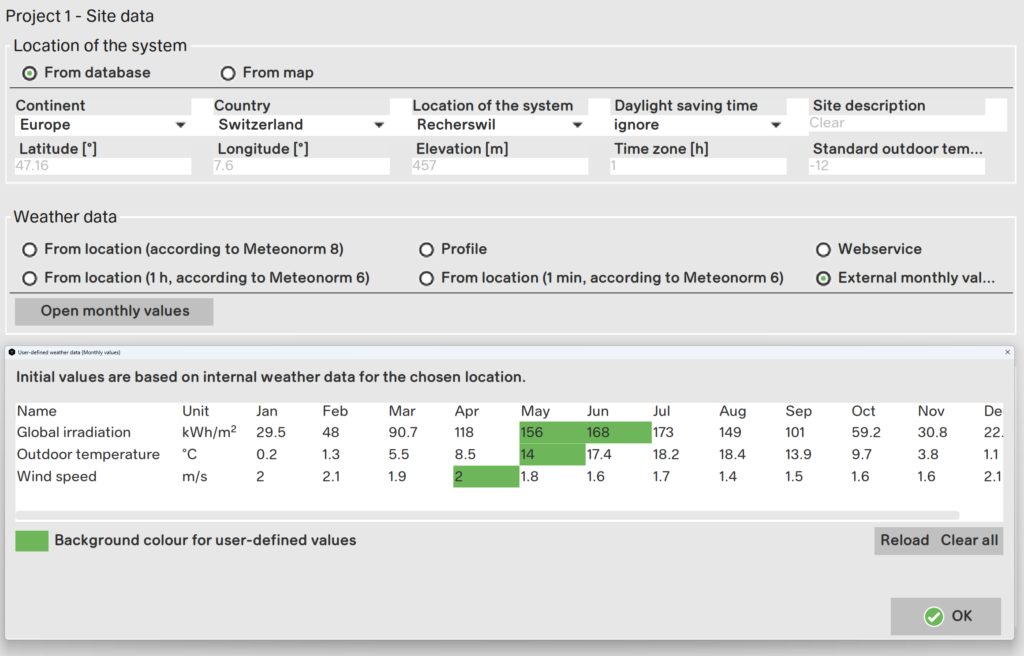Image resolution: width=1024 pixels, height=656 pixels.
Task: Click the Reload button
Action: [904, 540]
